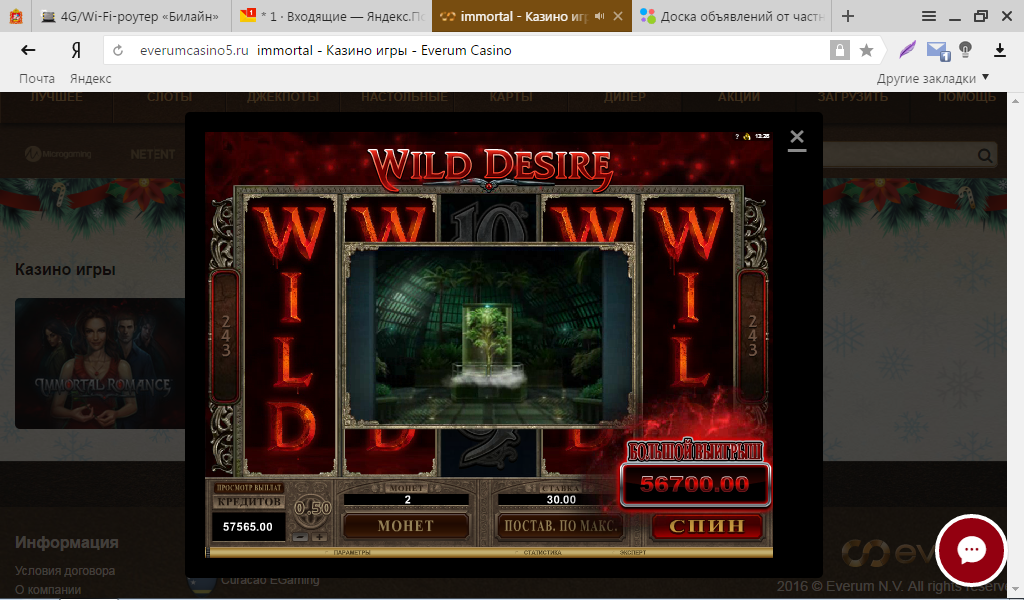The image size is (1024, 600).
Task: Open the browser hamburger menu
Action: click(929, 16)
